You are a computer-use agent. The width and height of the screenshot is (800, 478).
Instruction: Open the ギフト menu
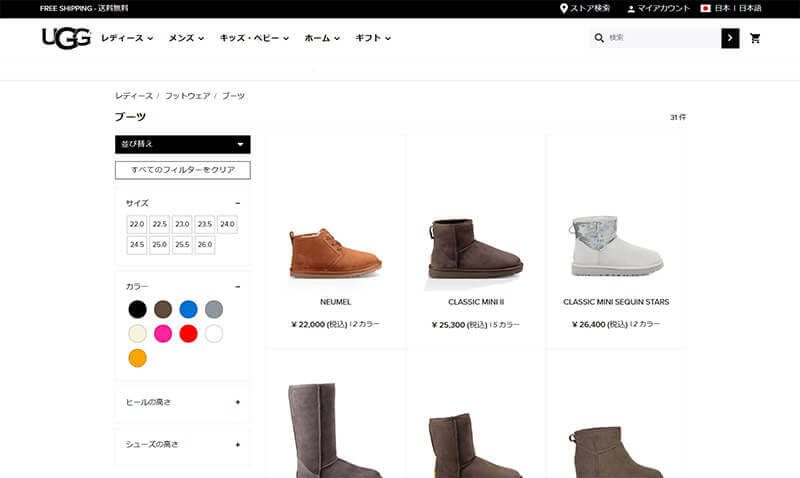coord(373,38)
